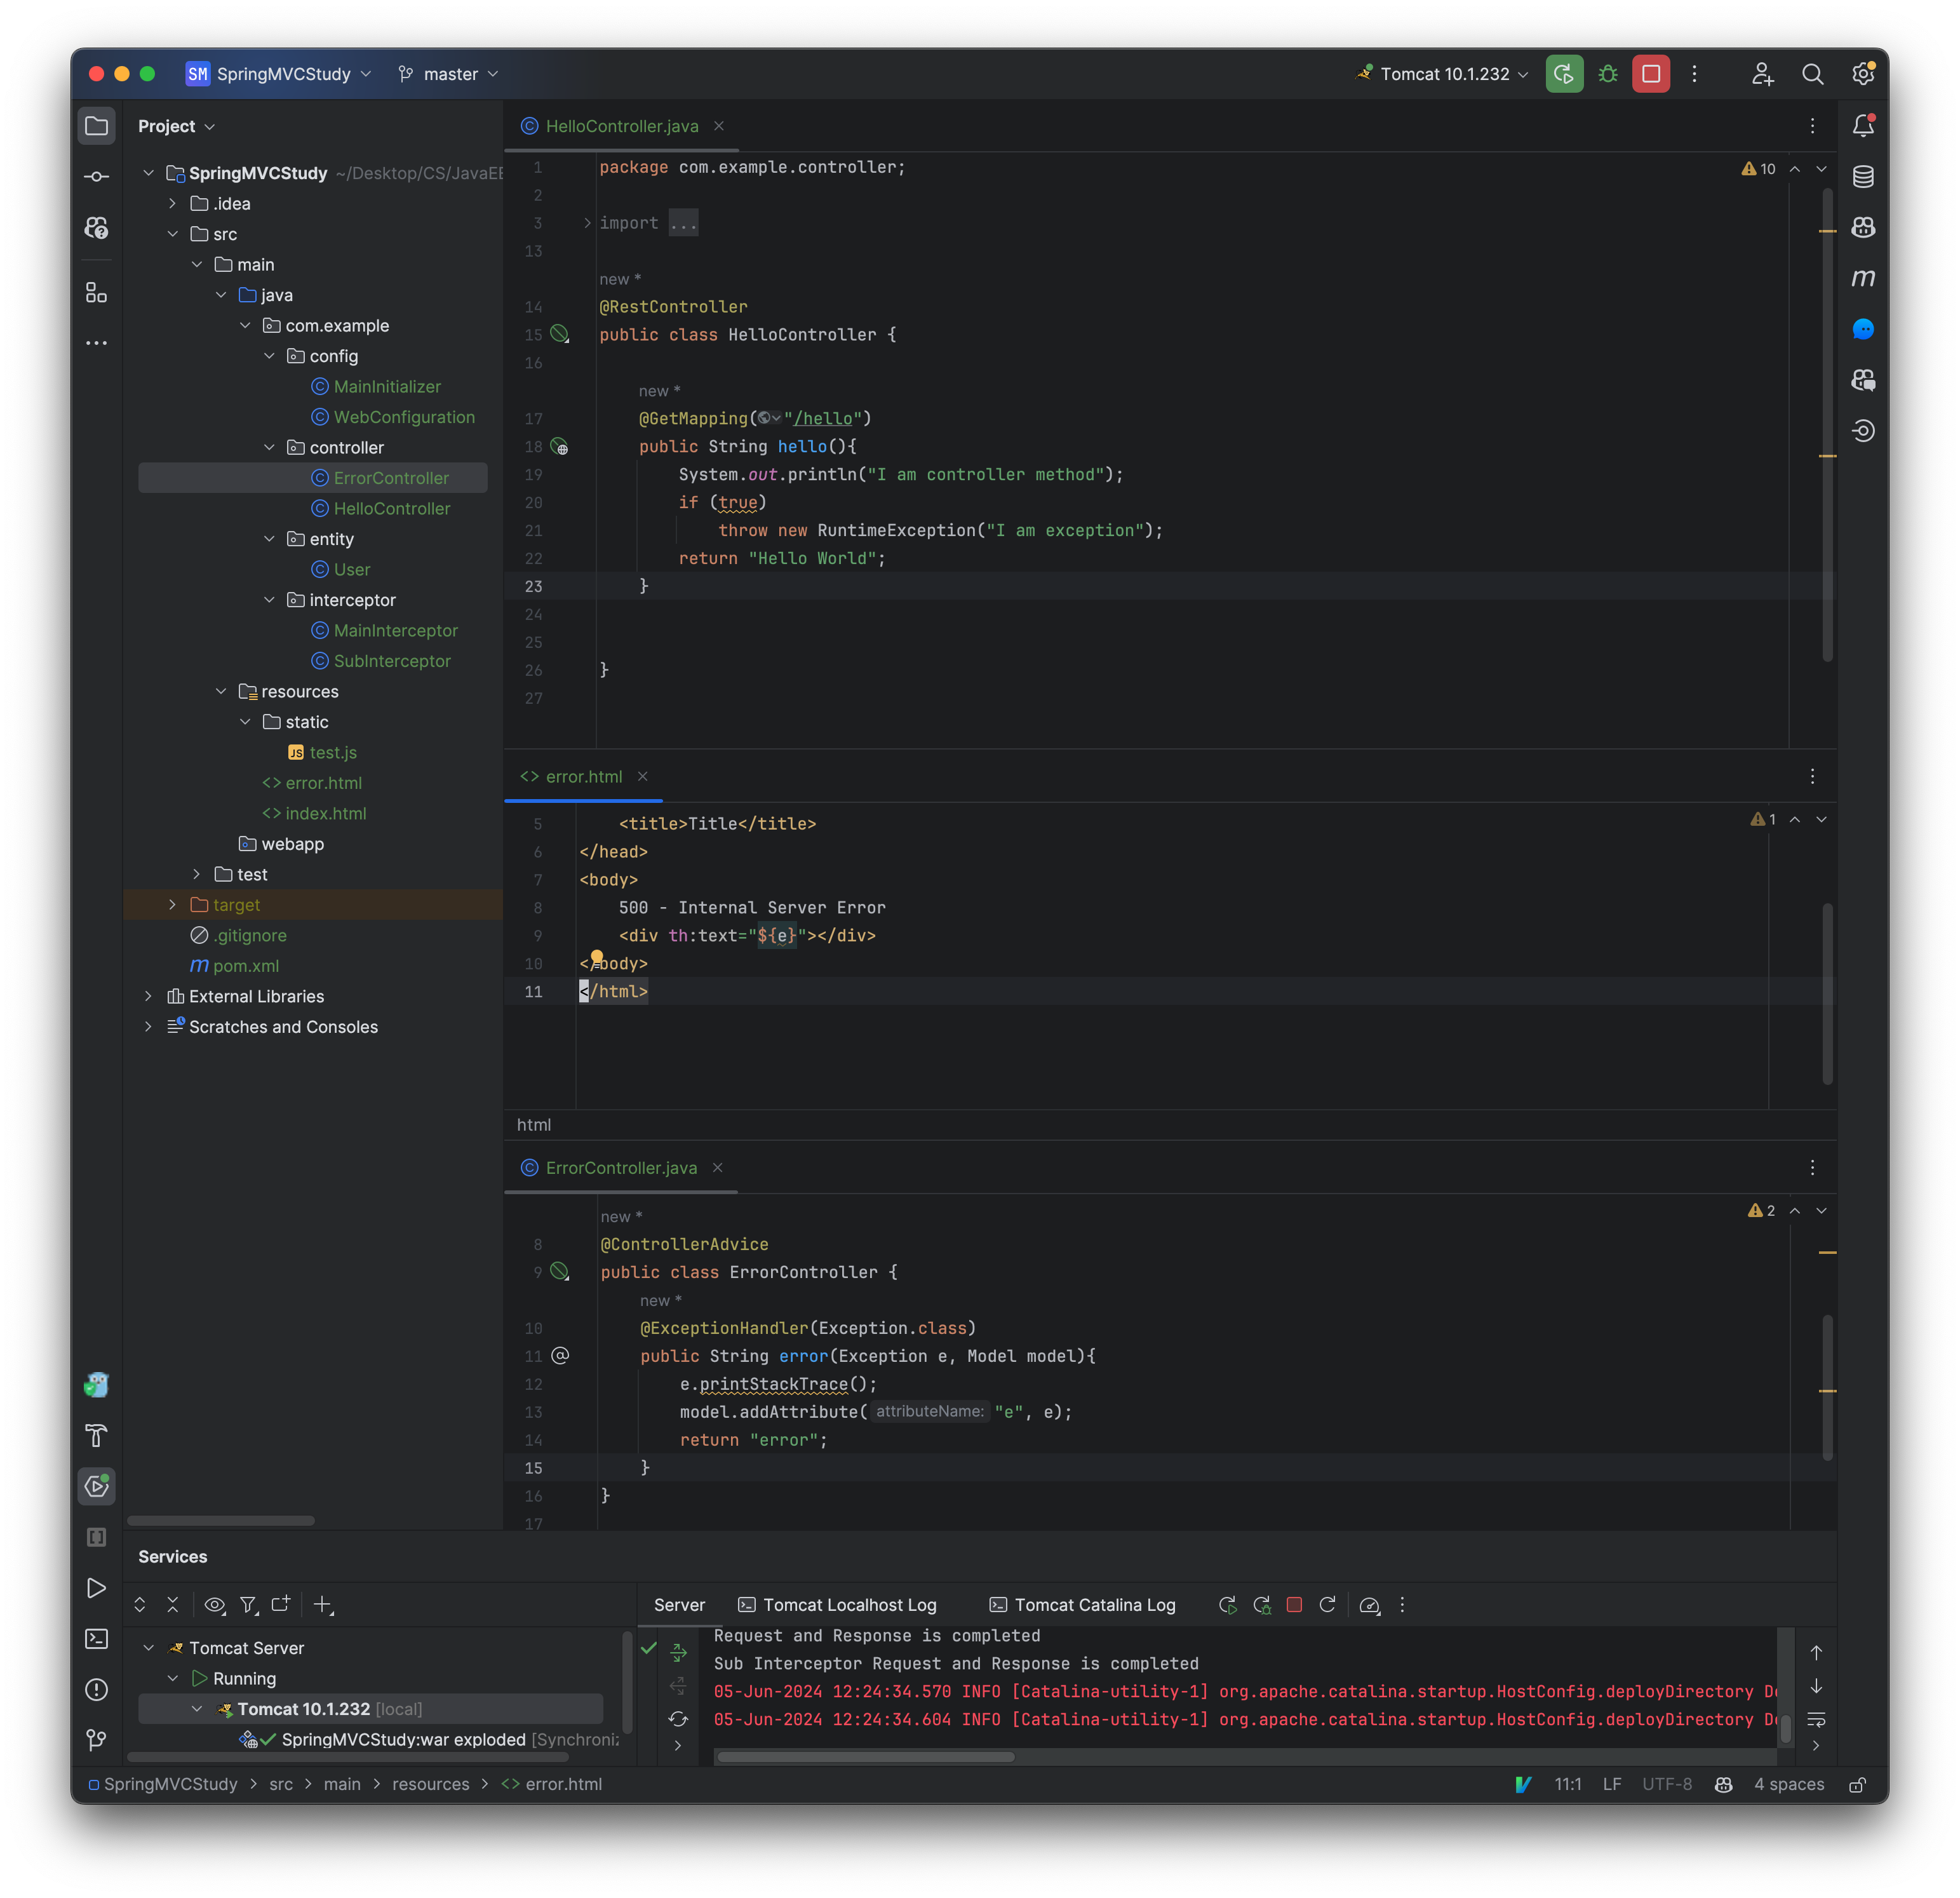
Task: Open the Maven tool window
Action: click(1863, 278)
